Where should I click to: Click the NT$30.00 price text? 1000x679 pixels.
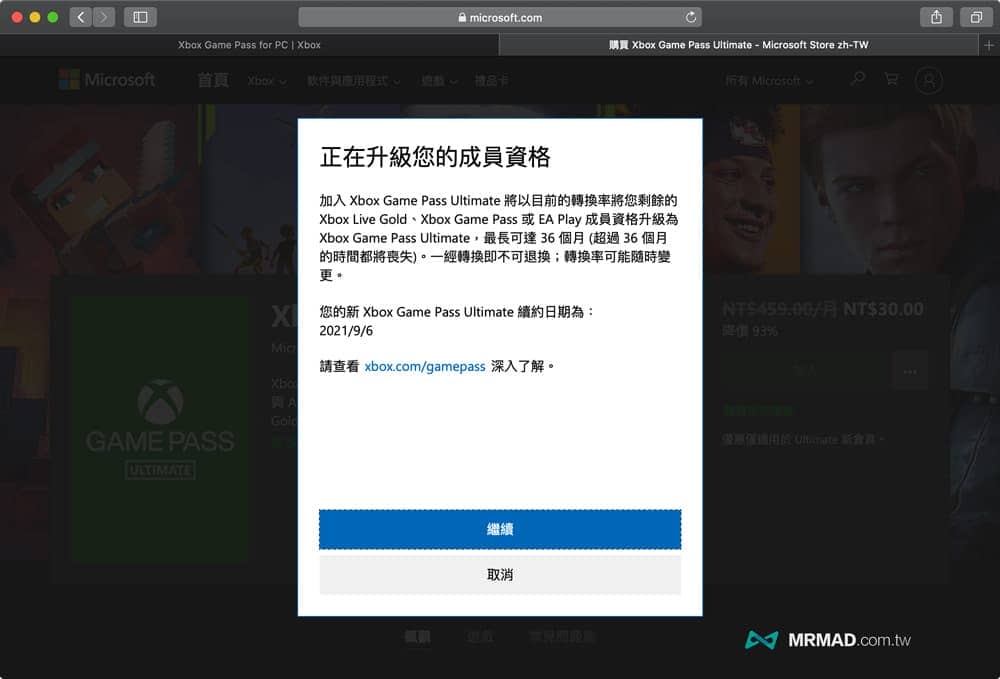click(883, 309)
